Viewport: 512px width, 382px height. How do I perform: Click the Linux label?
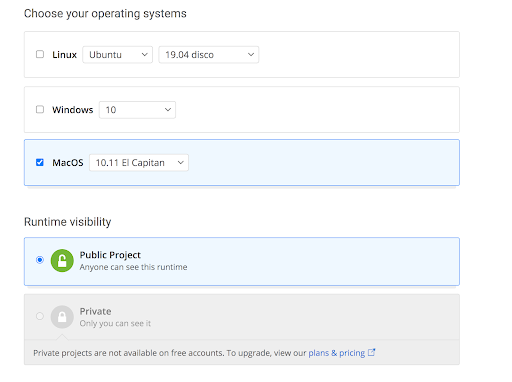point(64,55)
